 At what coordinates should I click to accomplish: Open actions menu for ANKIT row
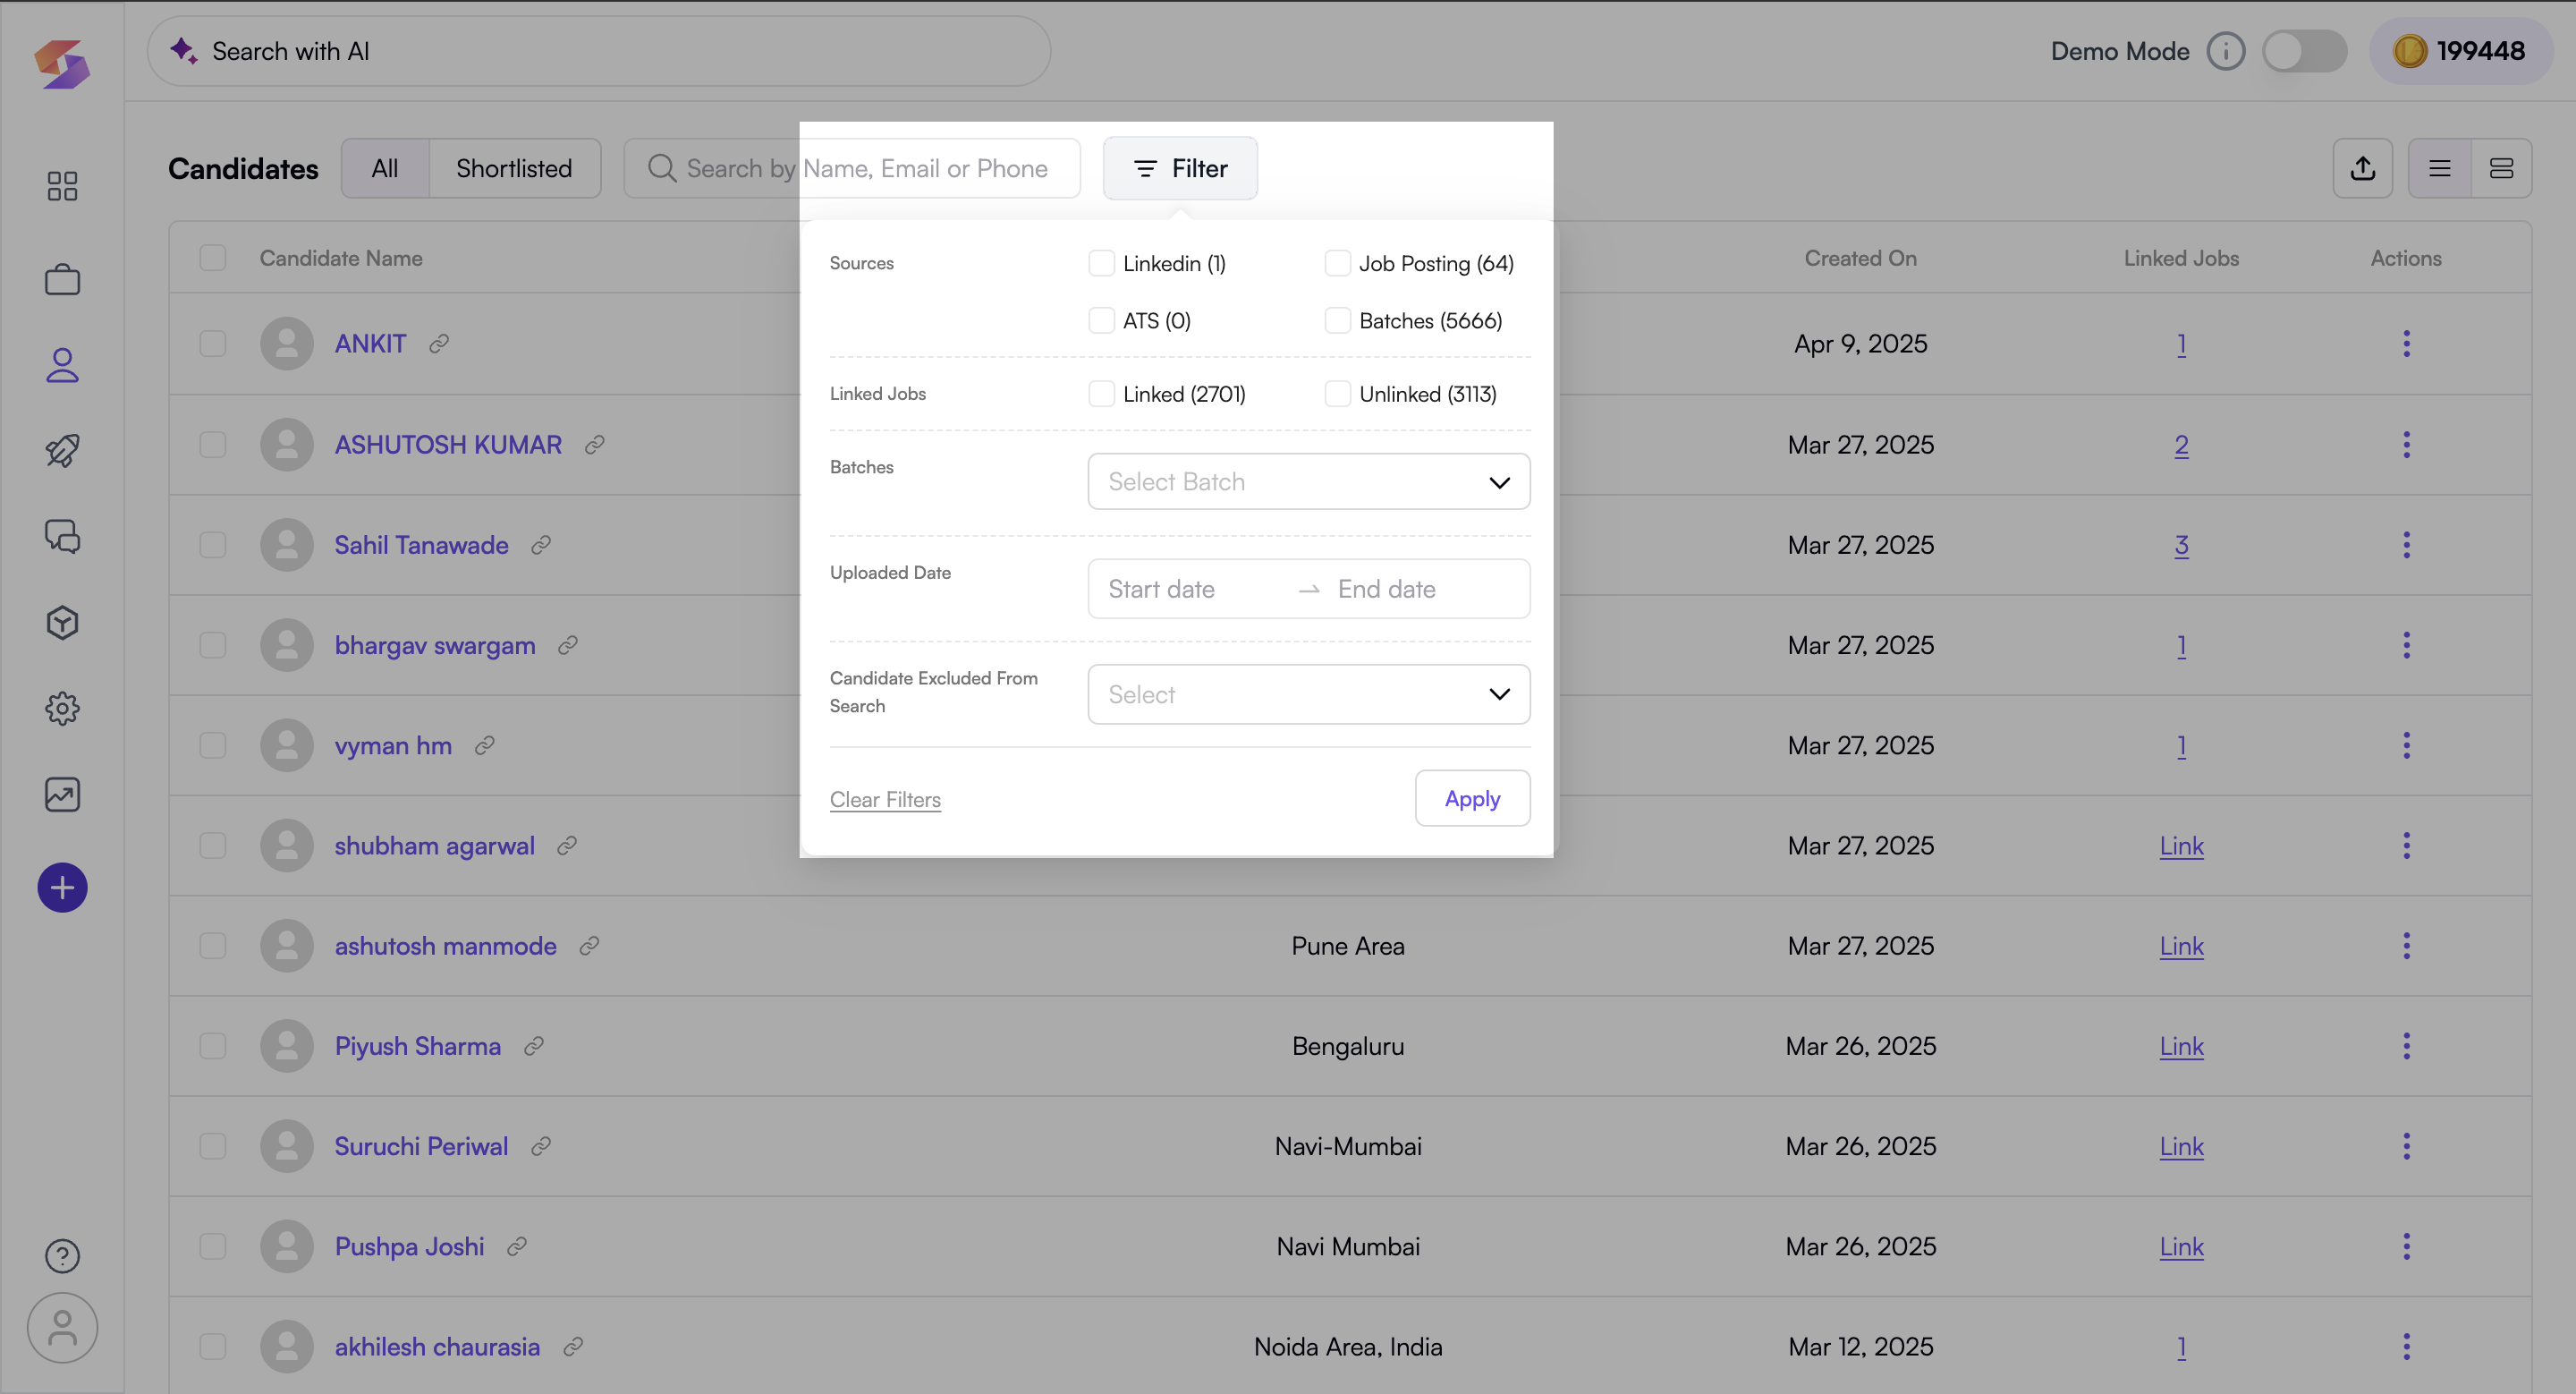pos(2406,344)
